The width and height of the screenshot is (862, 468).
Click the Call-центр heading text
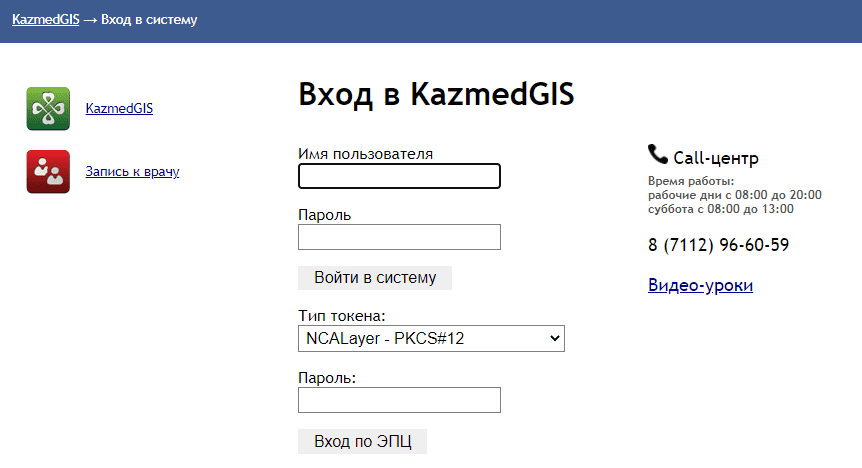[x=716, y=158]
